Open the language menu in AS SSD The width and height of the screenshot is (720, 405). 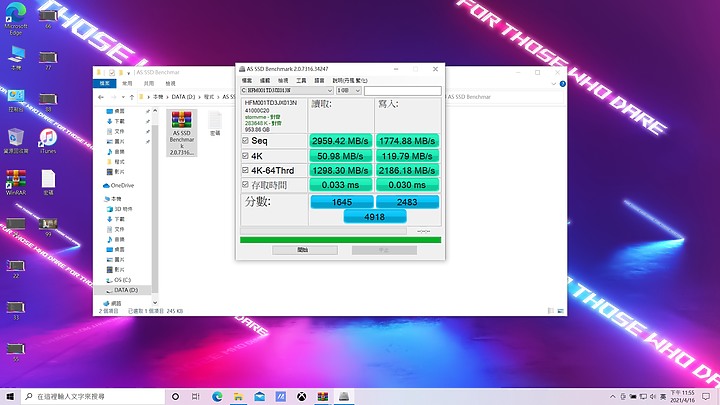pos(319,80)
